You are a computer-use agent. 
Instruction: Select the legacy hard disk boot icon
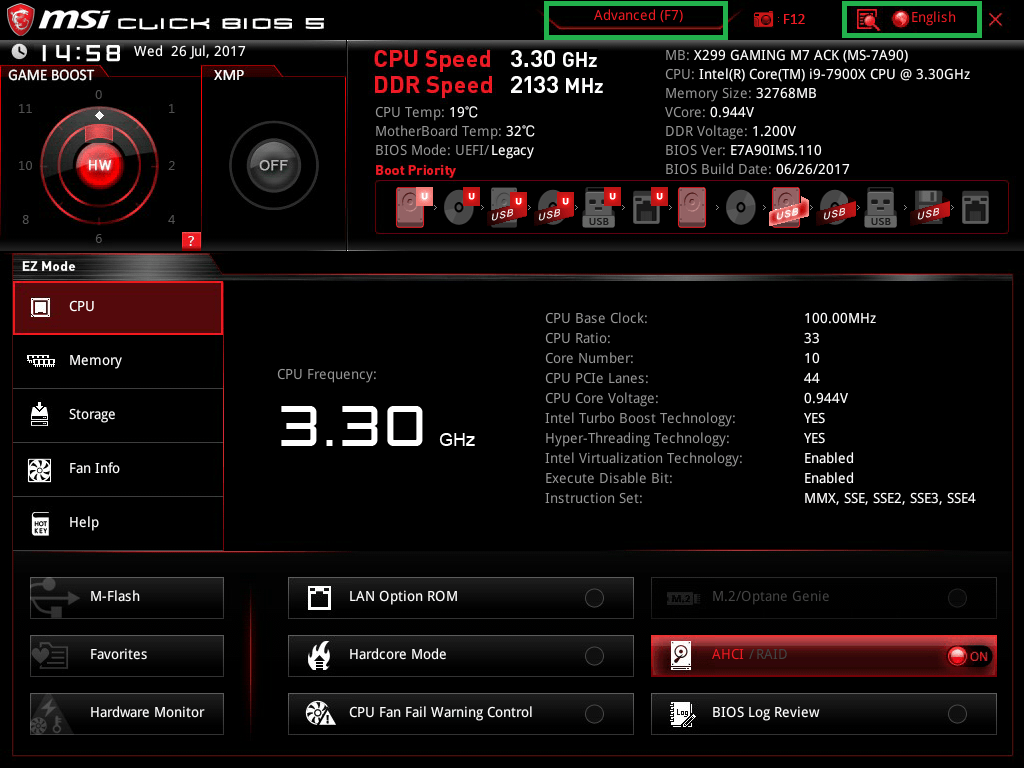[x=692, y=208]
